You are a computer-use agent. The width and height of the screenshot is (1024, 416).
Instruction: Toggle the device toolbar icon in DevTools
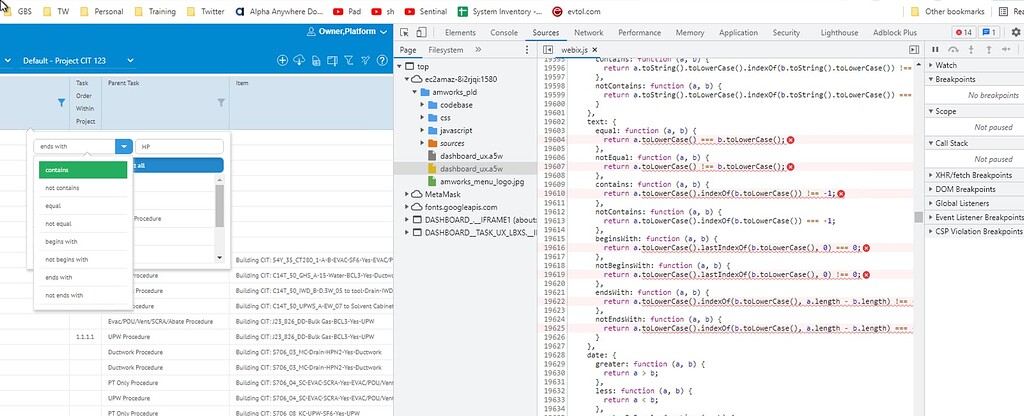click(421, 32)
